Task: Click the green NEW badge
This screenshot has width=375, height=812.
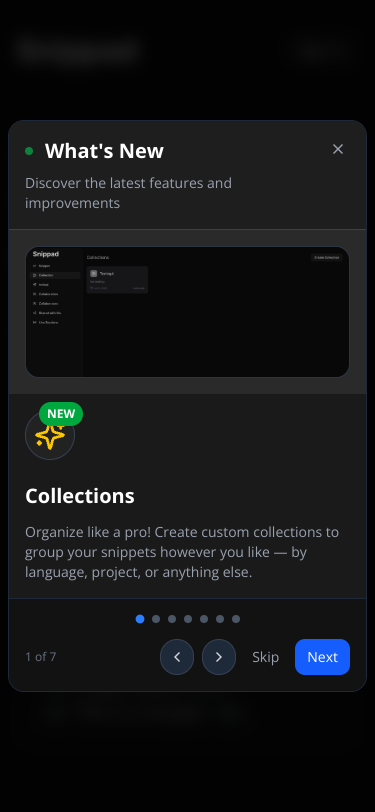Action: click(x=61, y=414)
